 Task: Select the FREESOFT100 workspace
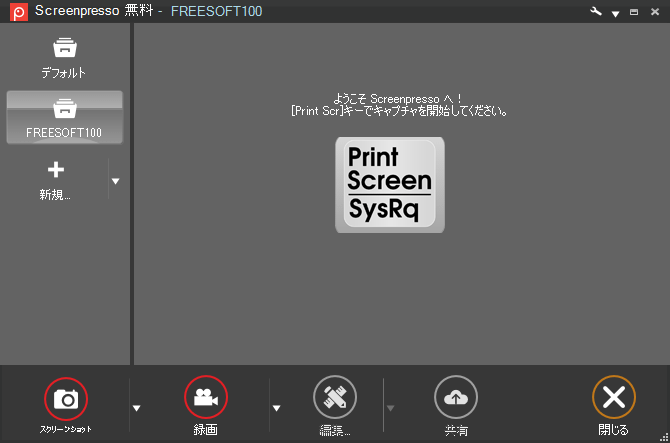coord(65,117)
